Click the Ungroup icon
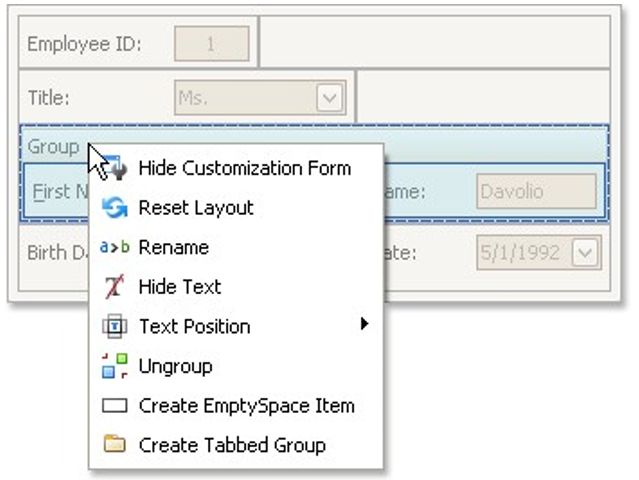Screen dimensions: 639x480 pos(115,366)
